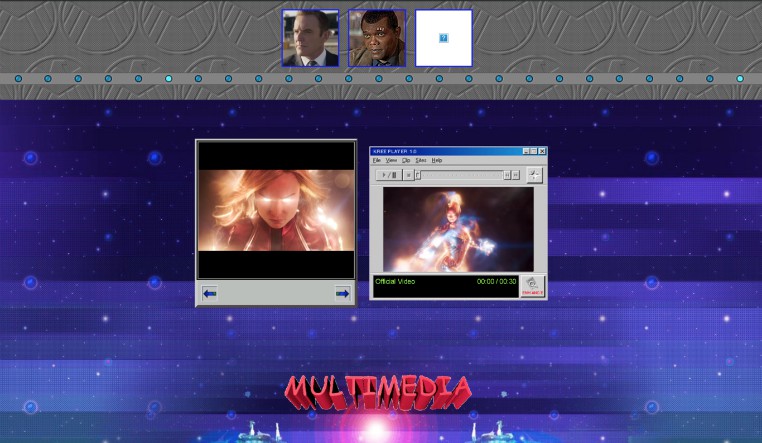
Task: Click the video frame in Kree Player
Action: coord(458,229)
